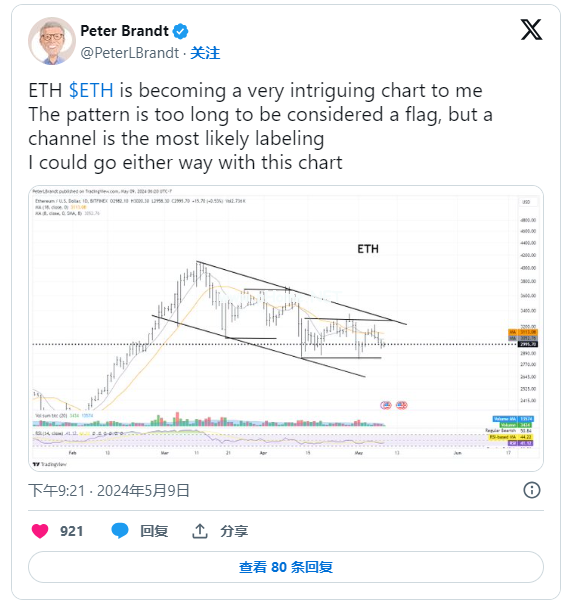Open the @PeterLBrandt handle
The height and width of the screenshot is (612, 570).
click(130, 53)
